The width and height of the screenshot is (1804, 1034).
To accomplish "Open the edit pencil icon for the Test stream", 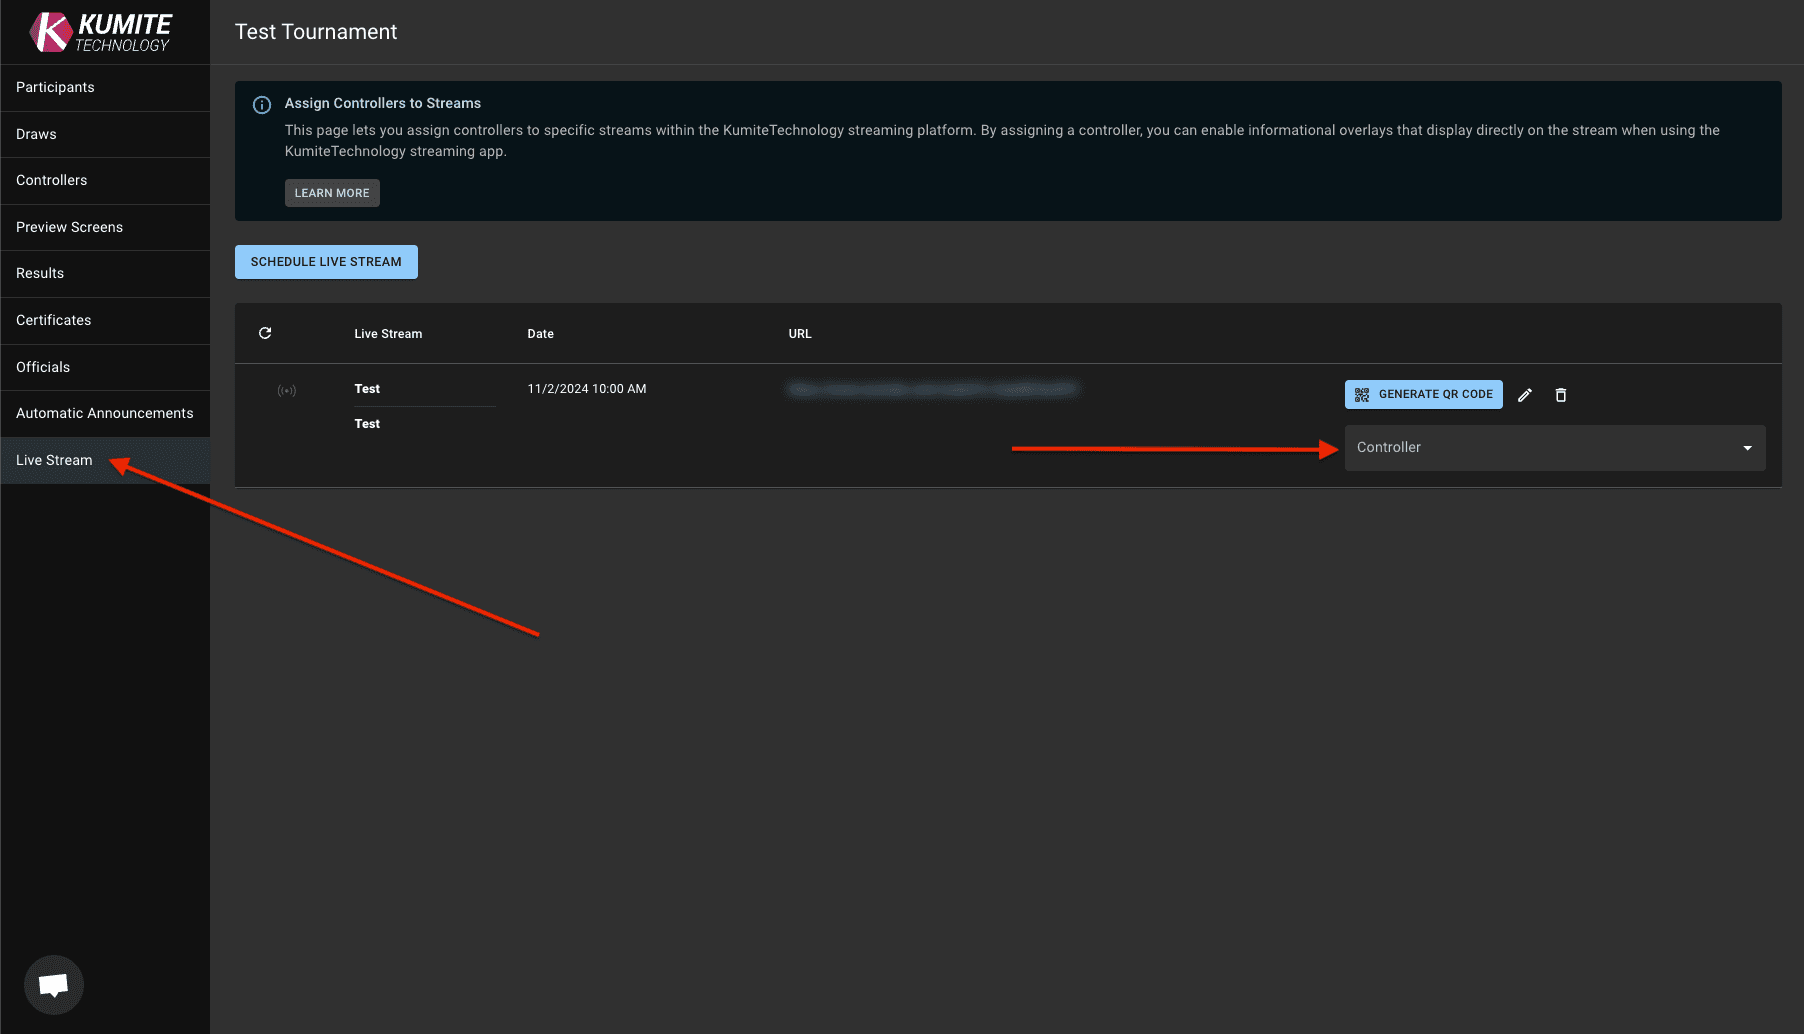I will coord(1524,394).
